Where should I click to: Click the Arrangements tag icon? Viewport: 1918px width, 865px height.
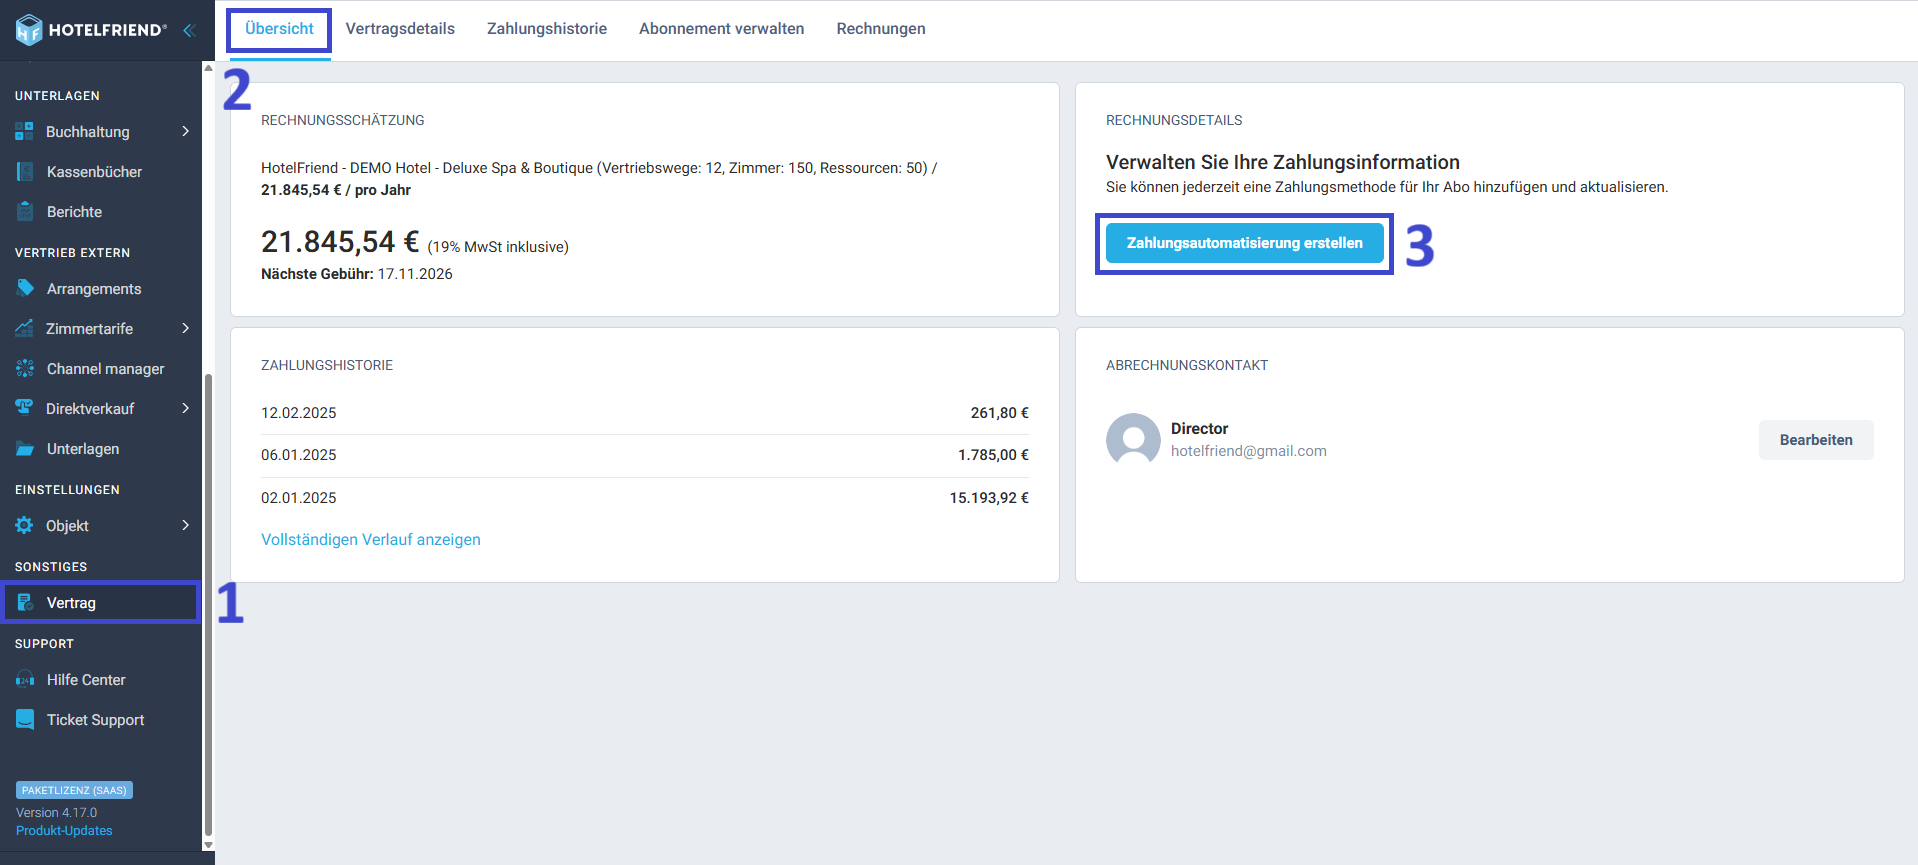point(25,288)
